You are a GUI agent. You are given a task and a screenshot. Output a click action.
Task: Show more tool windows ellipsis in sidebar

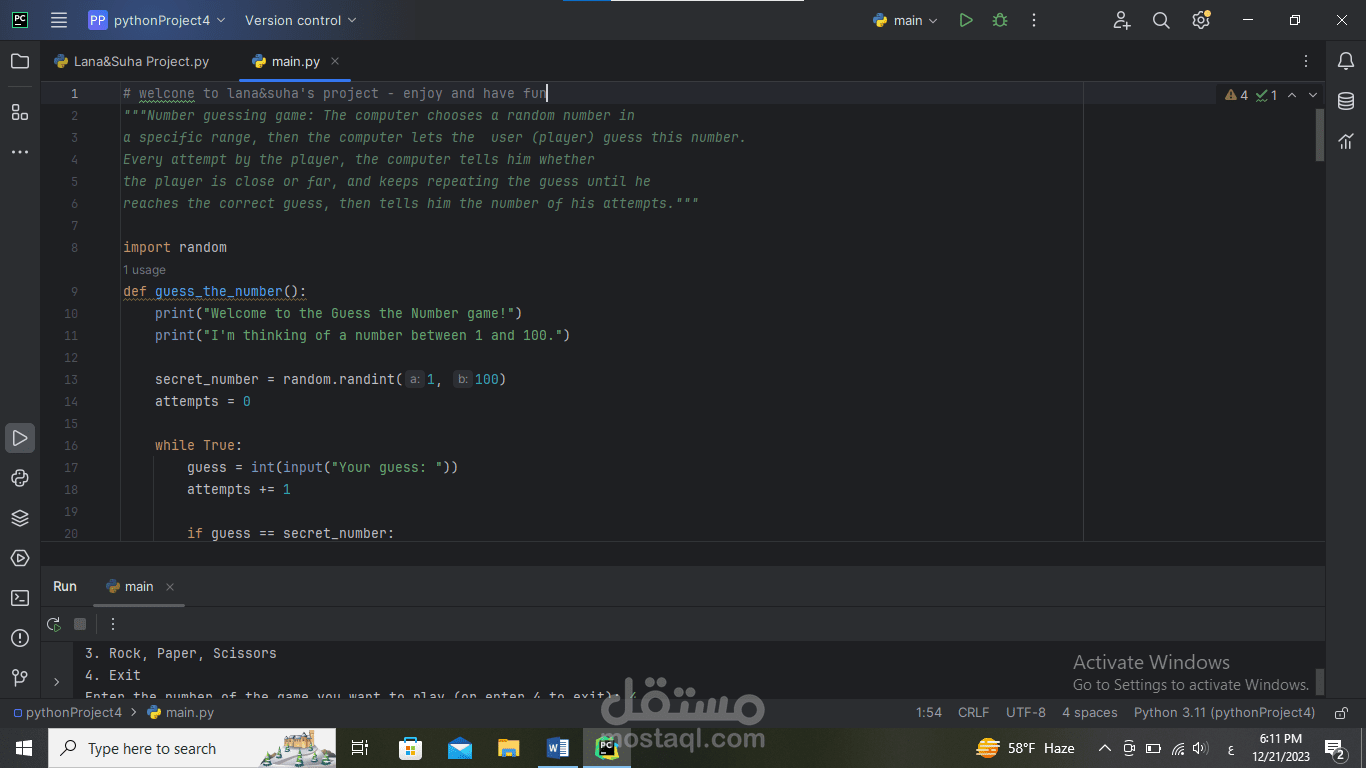(20, 152)
